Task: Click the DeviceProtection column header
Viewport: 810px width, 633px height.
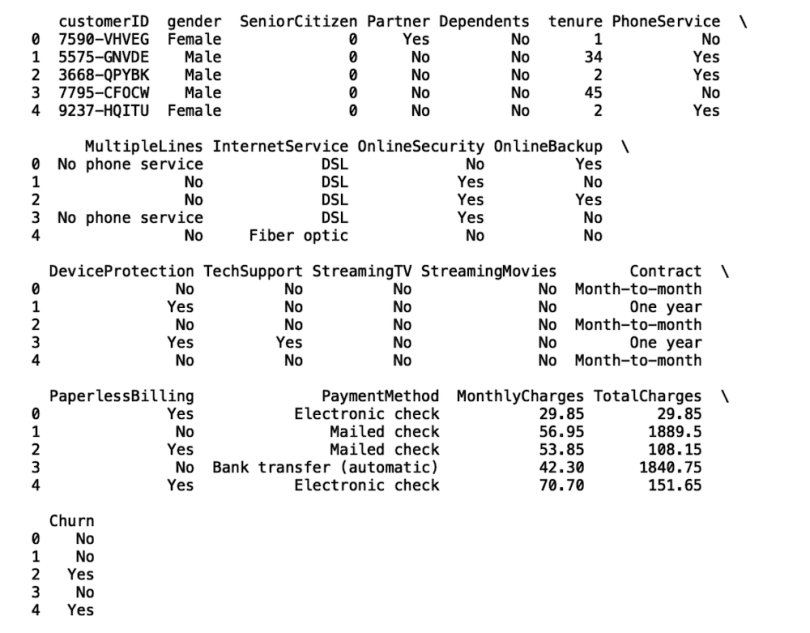Action: pos(121,271)
